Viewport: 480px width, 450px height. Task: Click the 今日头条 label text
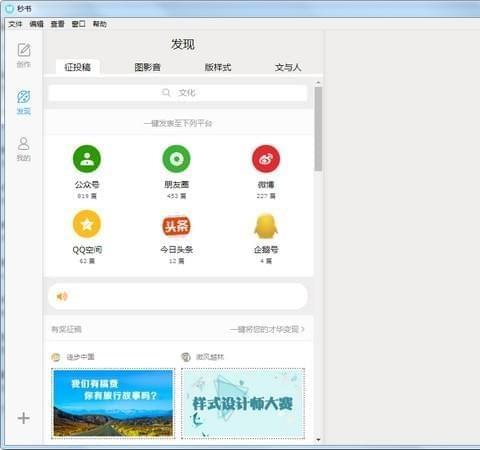tap(177, 250)
